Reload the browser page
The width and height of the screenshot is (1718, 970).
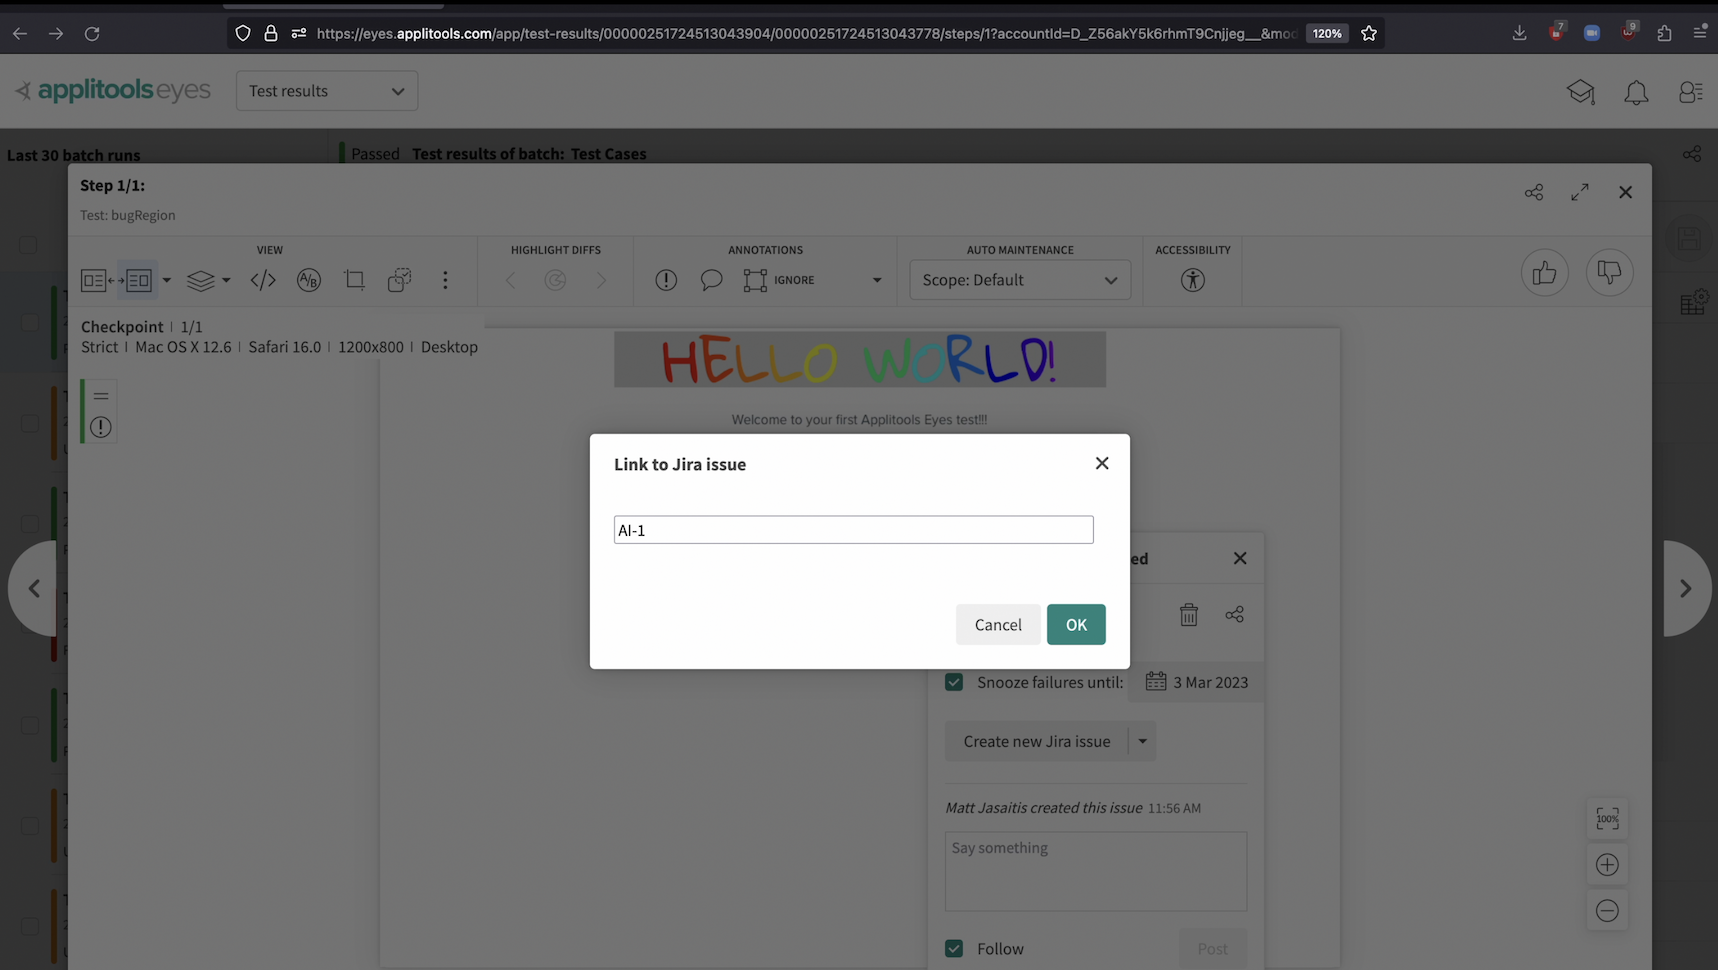coord(92,33)
